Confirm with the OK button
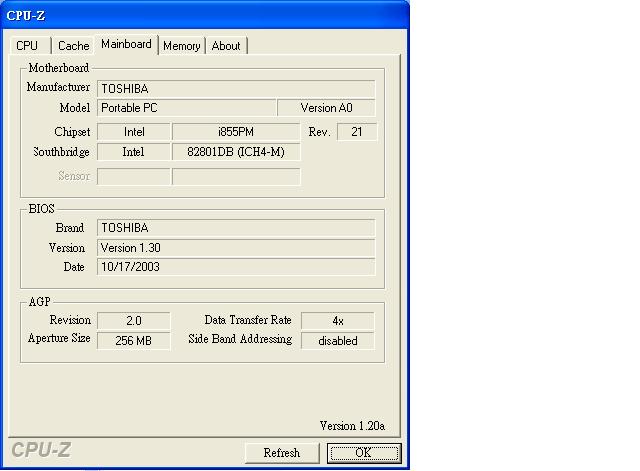Image resolution: width=640 pixels, height=471 pixels. pos(364,453)
